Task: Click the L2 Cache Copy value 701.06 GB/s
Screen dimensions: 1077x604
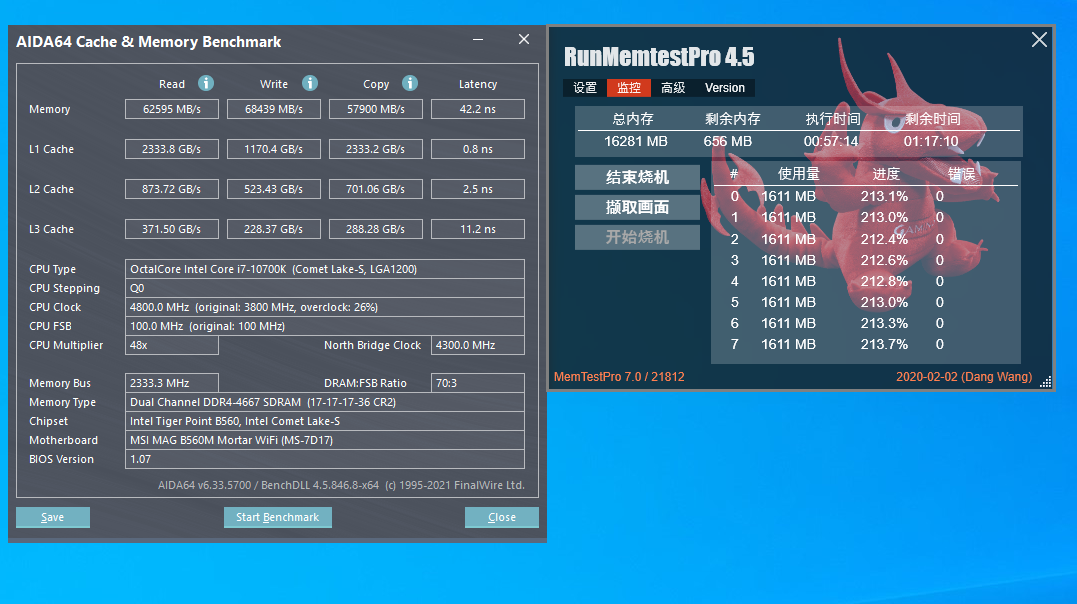Action: click(376, 189)
